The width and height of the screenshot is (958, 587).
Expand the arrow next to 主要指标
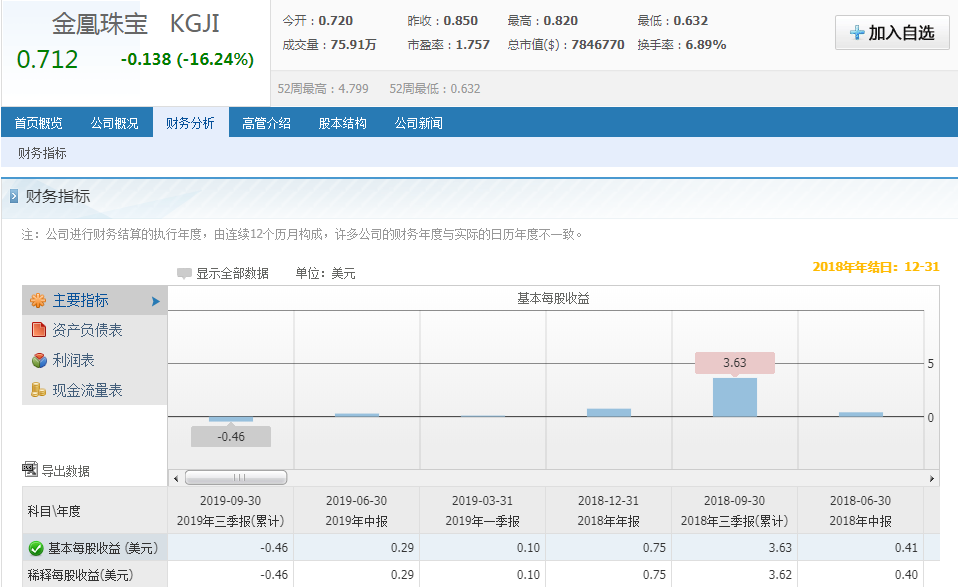(156, 300)
